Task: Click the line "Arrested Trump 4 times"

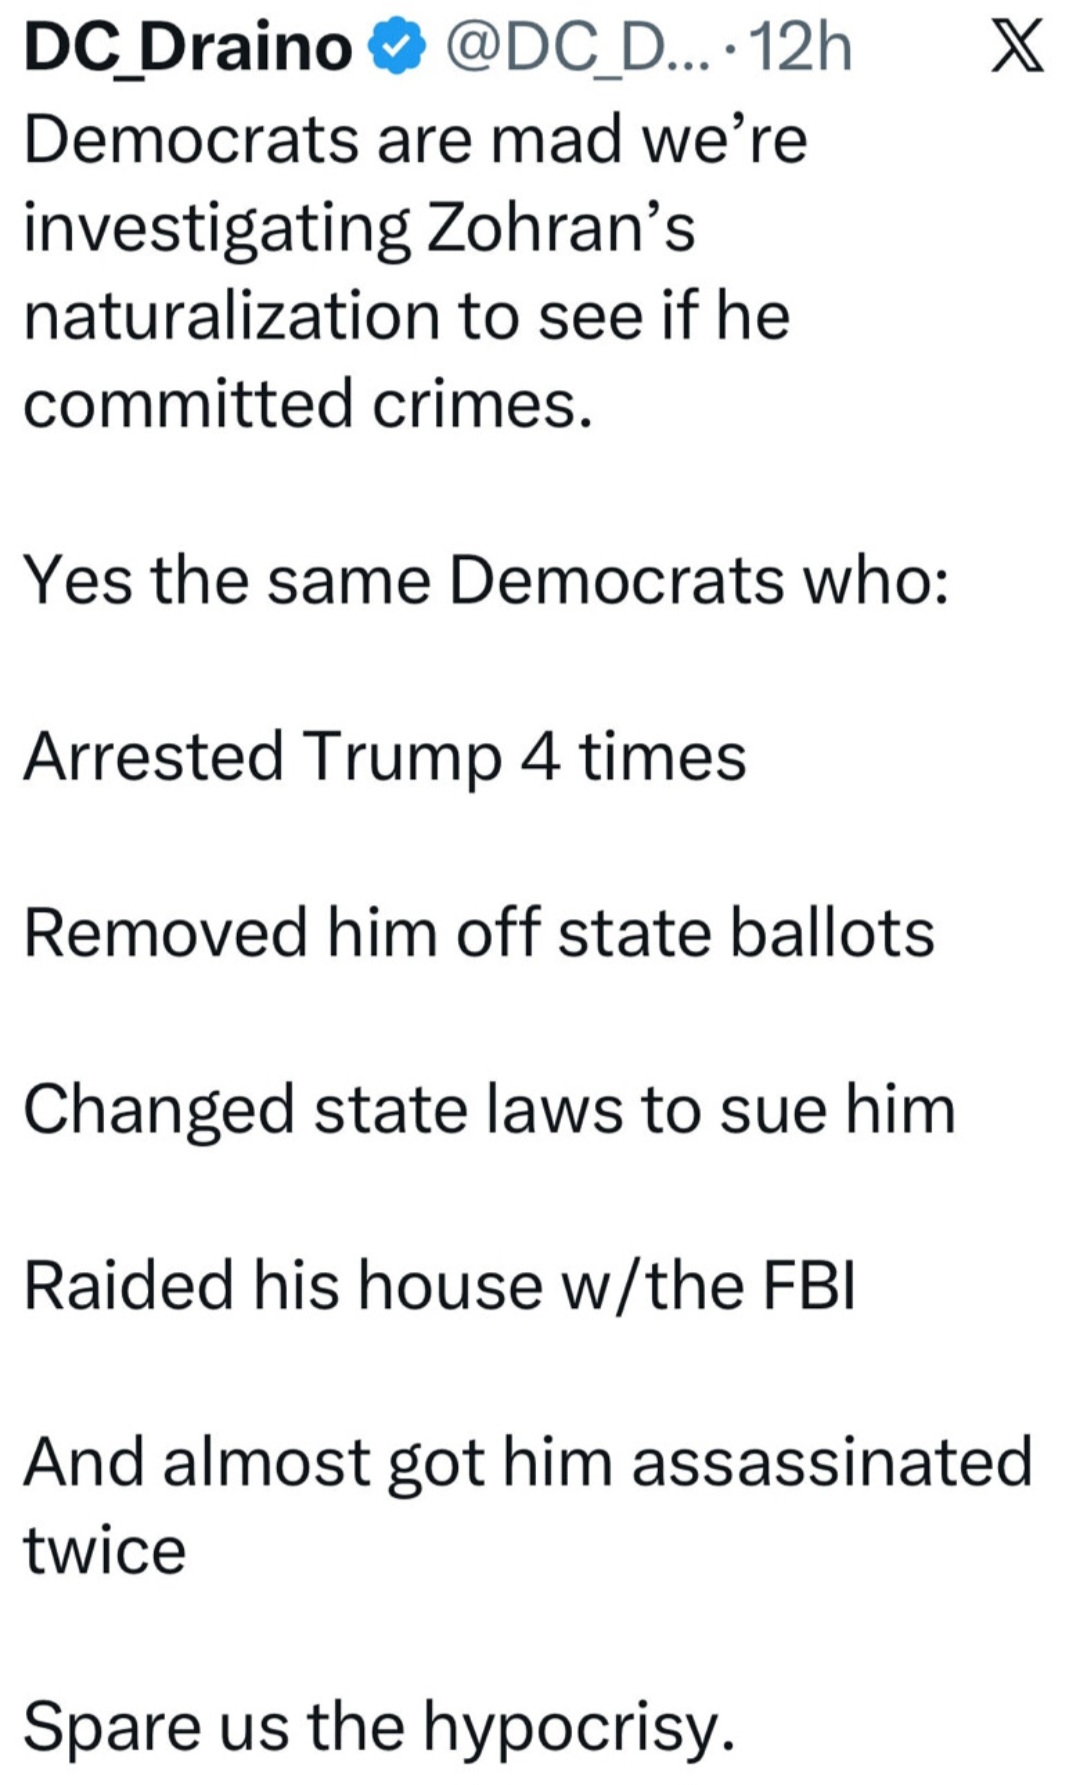Action: point(385,756)
